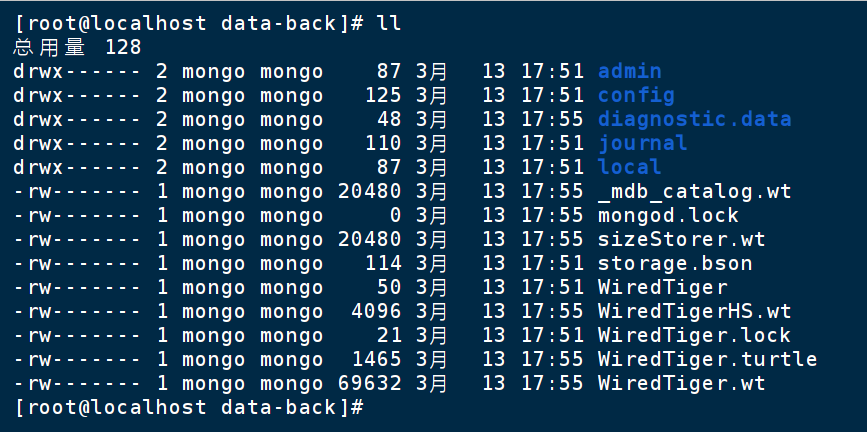
Task: Click the admin directory name
Action: (x=629, y=71)
